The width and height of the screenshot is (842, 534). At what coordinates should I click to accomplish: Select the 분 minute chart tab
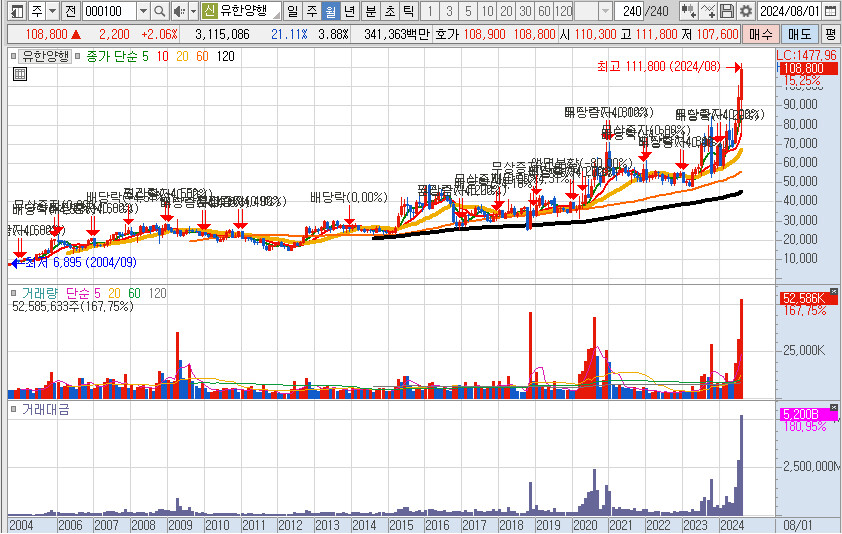(370, 11)
